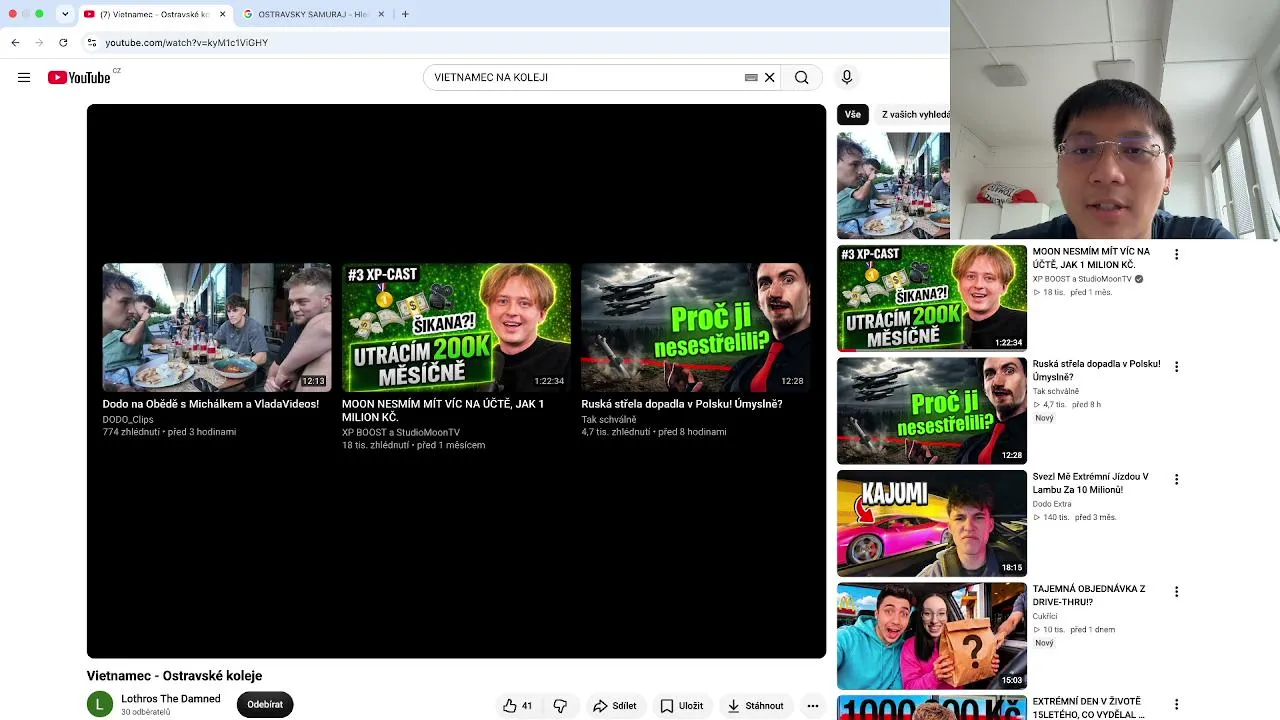Subscribe with the Odebírat button
This screenshot has height=720, width=1280.
(x=265, y=705)
